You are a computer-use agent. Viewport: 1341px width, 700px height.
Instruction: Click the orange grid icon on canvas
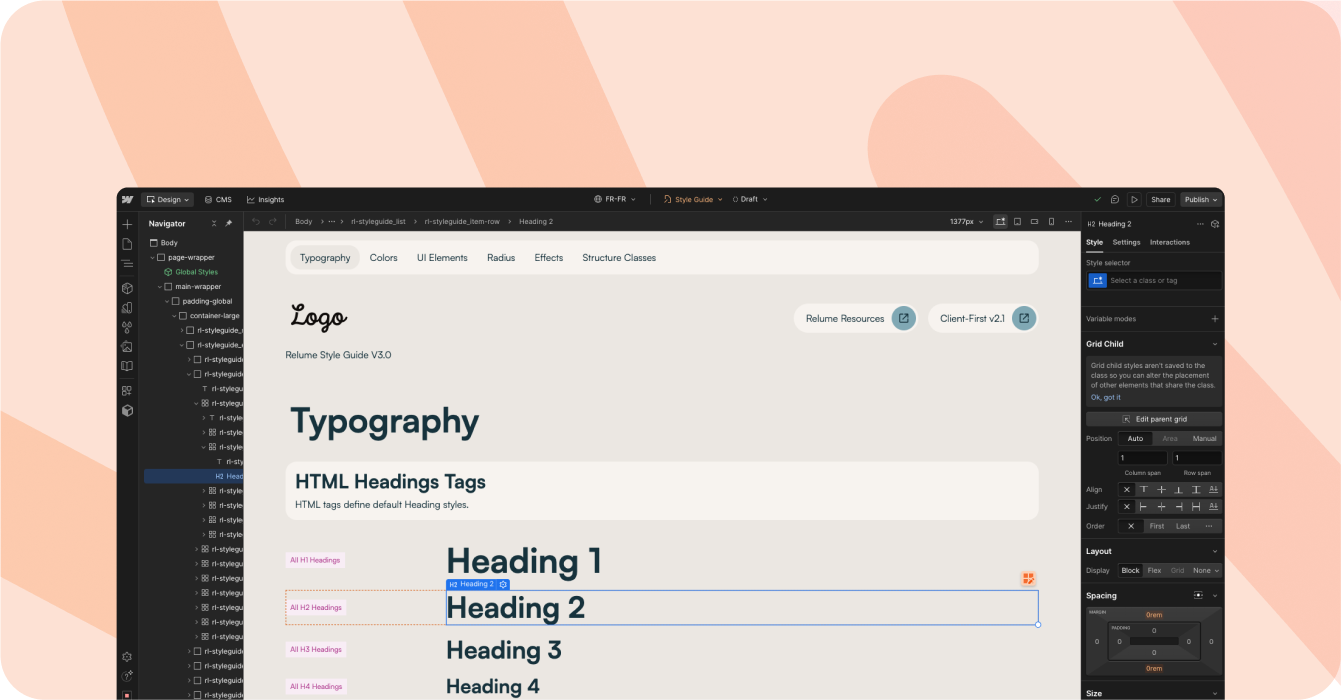[x=1028, y=579]
